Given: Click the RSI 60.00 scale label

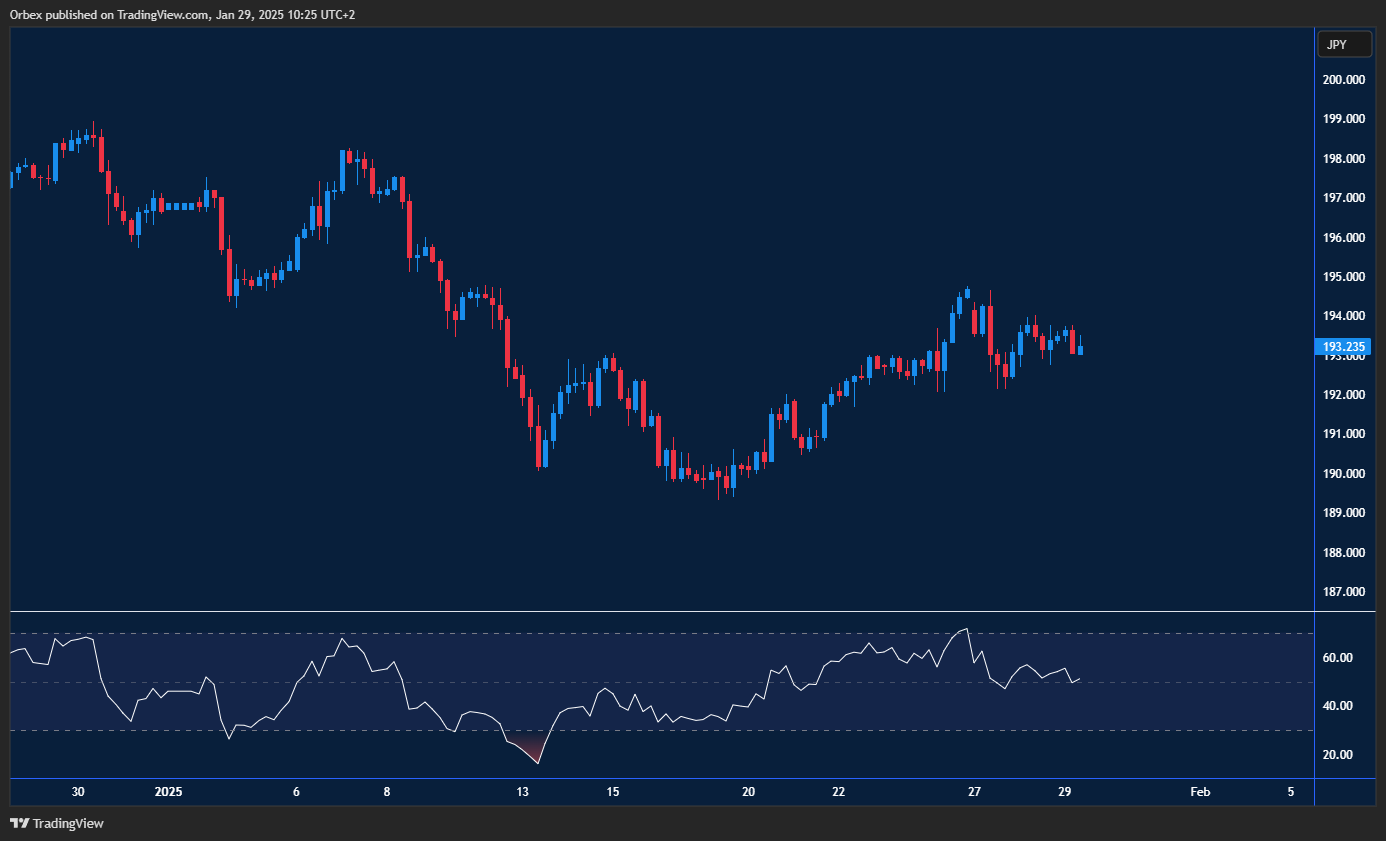Looking at the screenshot, I should (x=1338, y=658).
